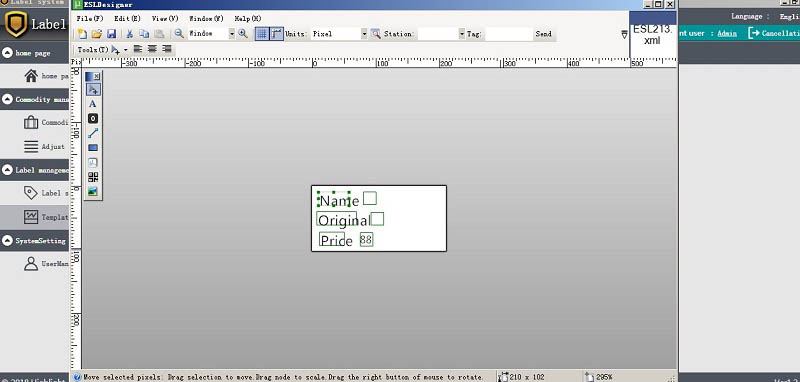Select the QR code tool in toolbox
The width and height of the screenshot is (800, 382).
pyautogui.click(x=93, y=177)
